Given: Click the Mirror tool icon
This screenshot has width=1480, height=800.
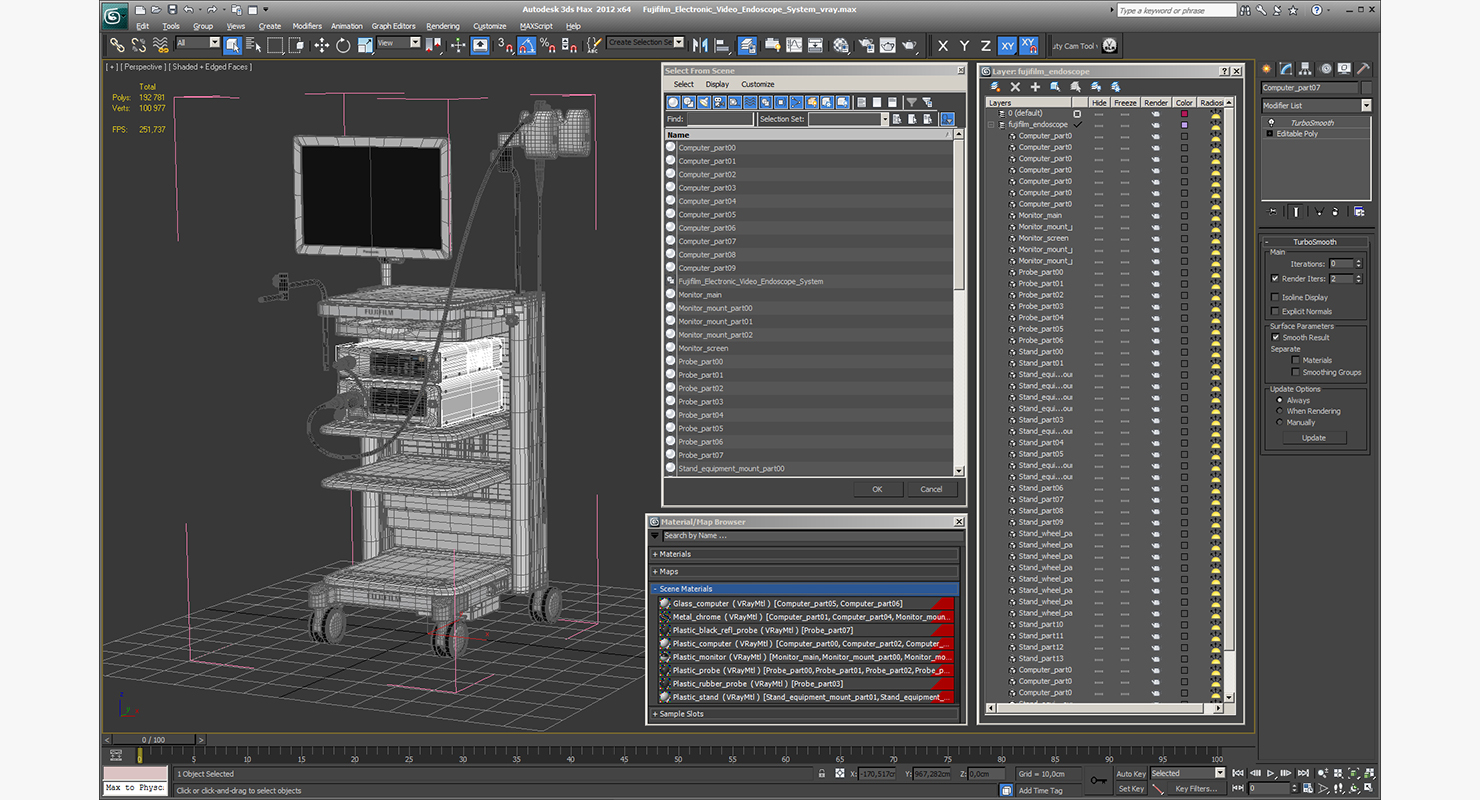Looking at the screenshot, I should [x=699, y=45].
